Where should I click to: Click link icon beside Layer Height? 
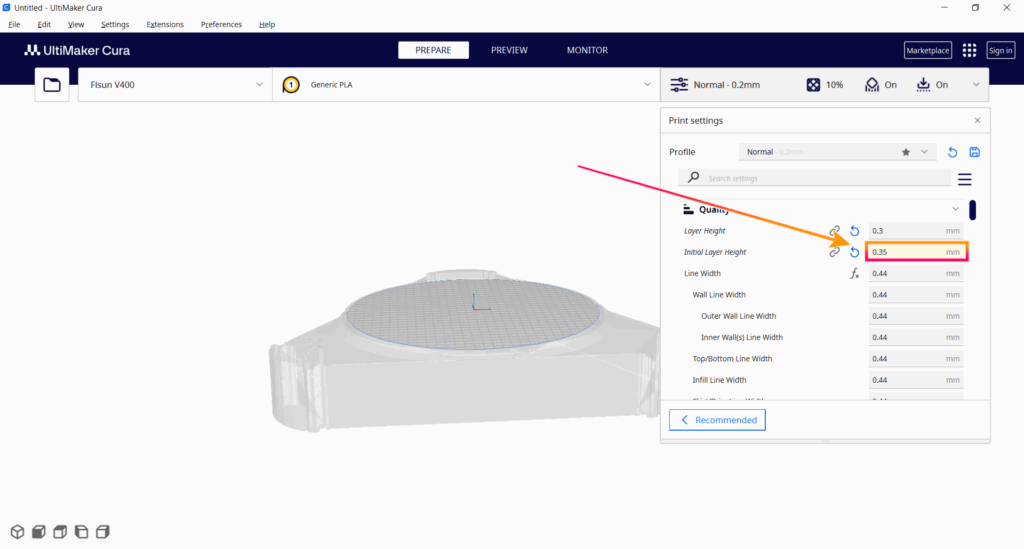[x=834, y=231]
